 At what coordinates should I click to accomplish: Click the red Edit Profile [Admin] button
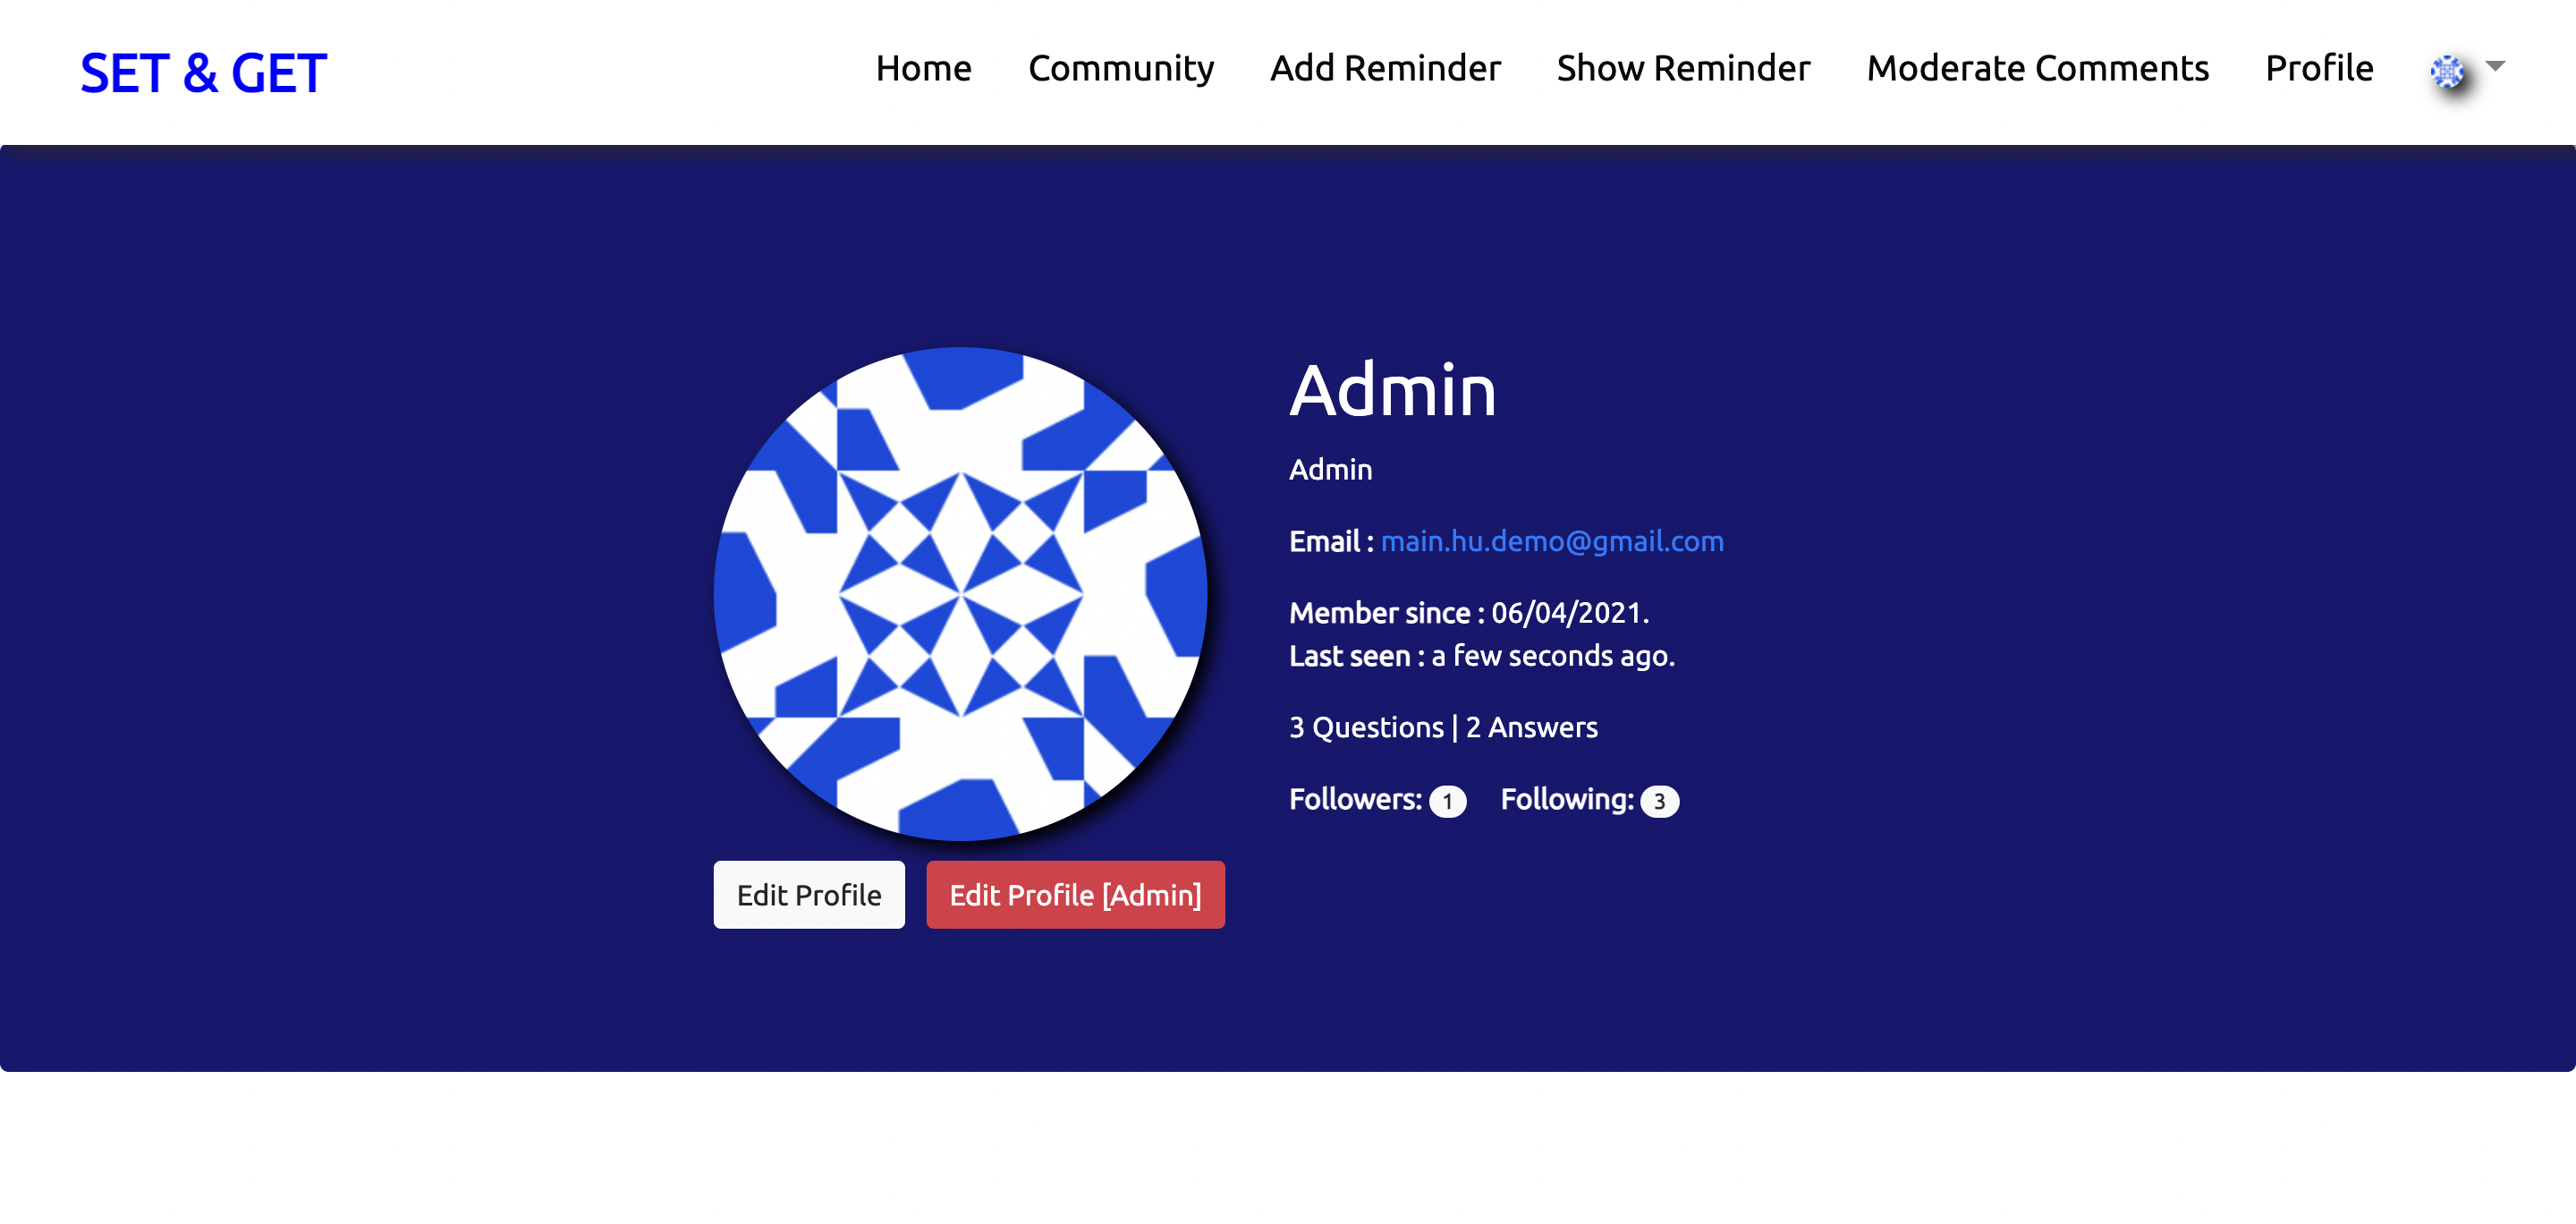coord(1075,894)
